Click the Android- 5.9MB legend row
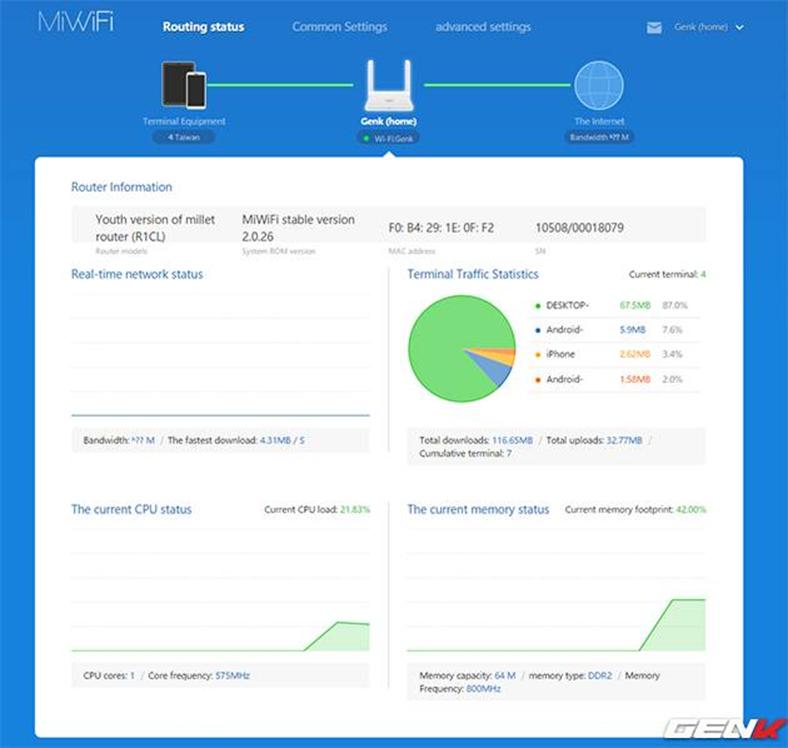 click(614, 330)
